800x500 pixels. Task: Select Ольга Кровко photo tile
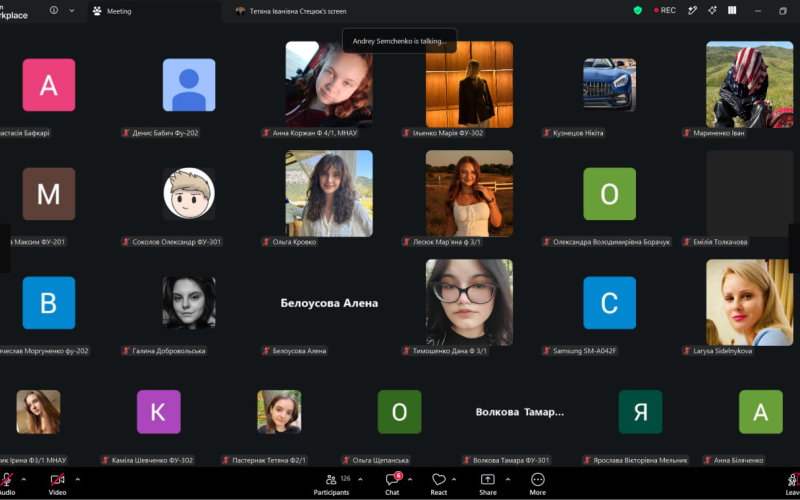tap(329, 193)
